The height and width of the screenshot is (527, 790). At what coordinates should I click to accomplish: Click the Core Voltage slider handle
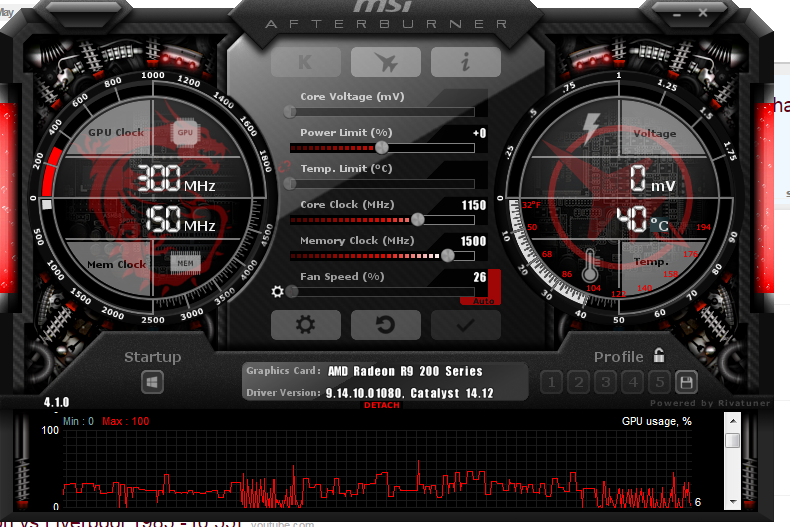[x=290, y=112]
